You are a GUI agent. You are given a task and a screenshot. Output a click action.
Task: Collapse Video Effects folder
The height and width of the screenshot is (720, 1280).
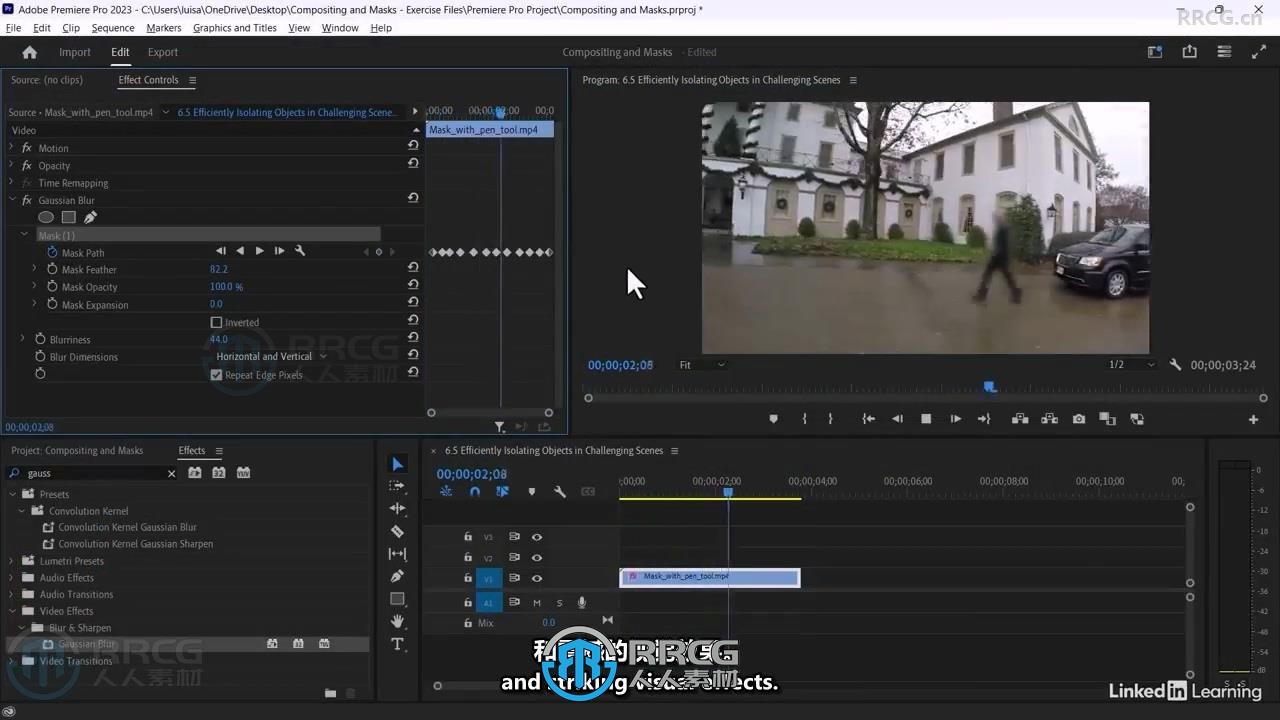pyautogui.click(x=12, y=611)
